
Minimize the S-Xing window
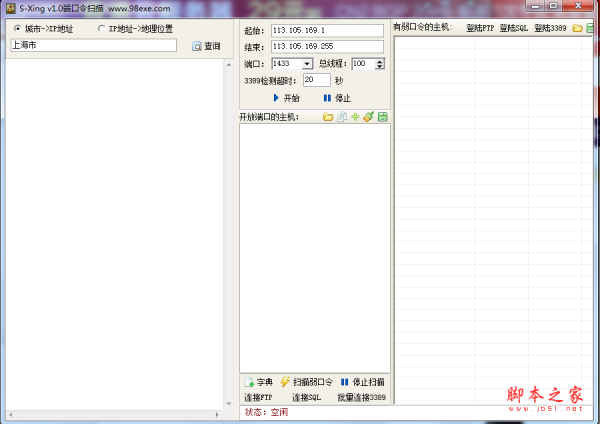pos(535,6)
